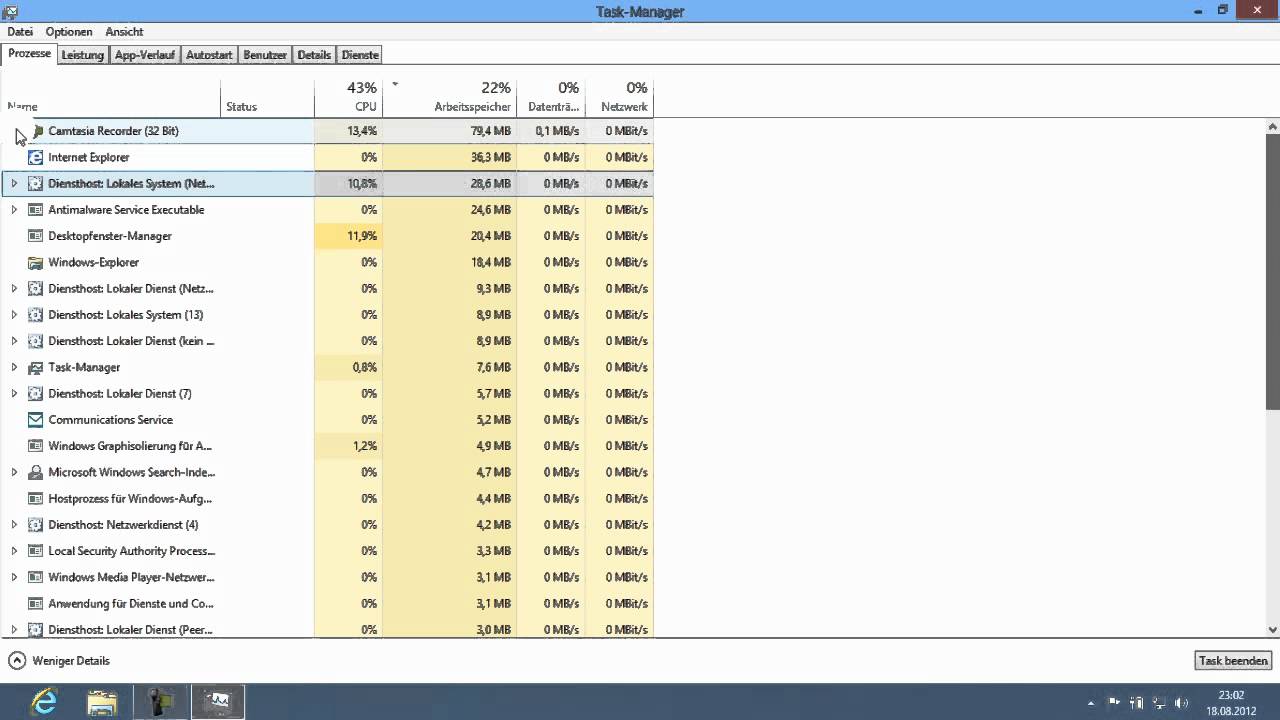
Task: Sort by the Datenträger column header
Action: point(551,97)
